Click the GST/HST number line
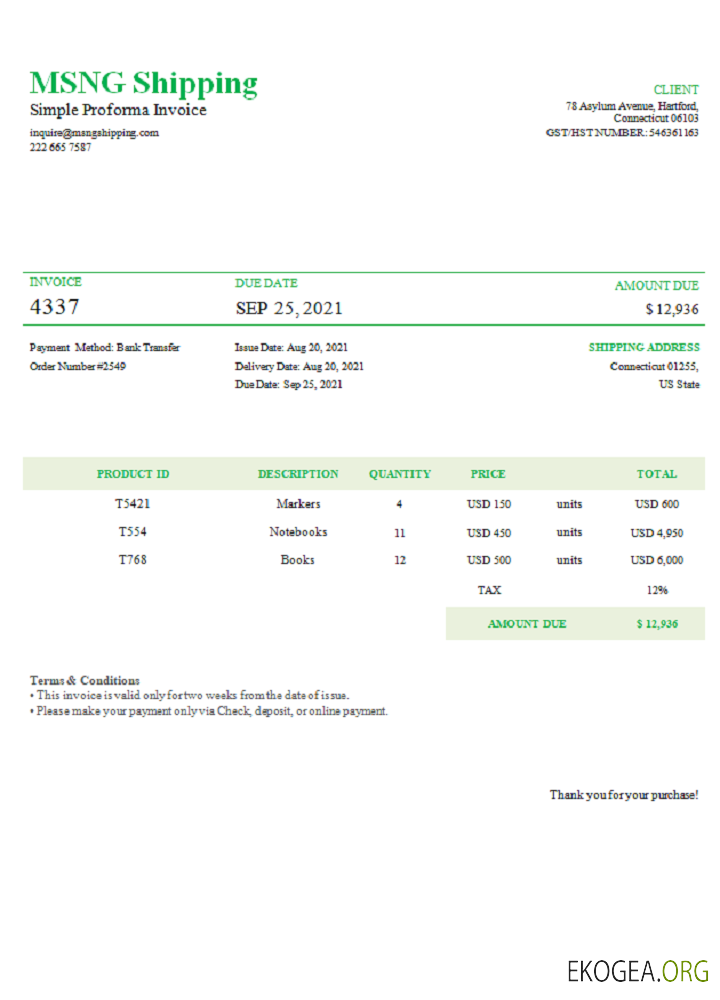This screenshot has width=720, height=1000. (x=622, y=132)
